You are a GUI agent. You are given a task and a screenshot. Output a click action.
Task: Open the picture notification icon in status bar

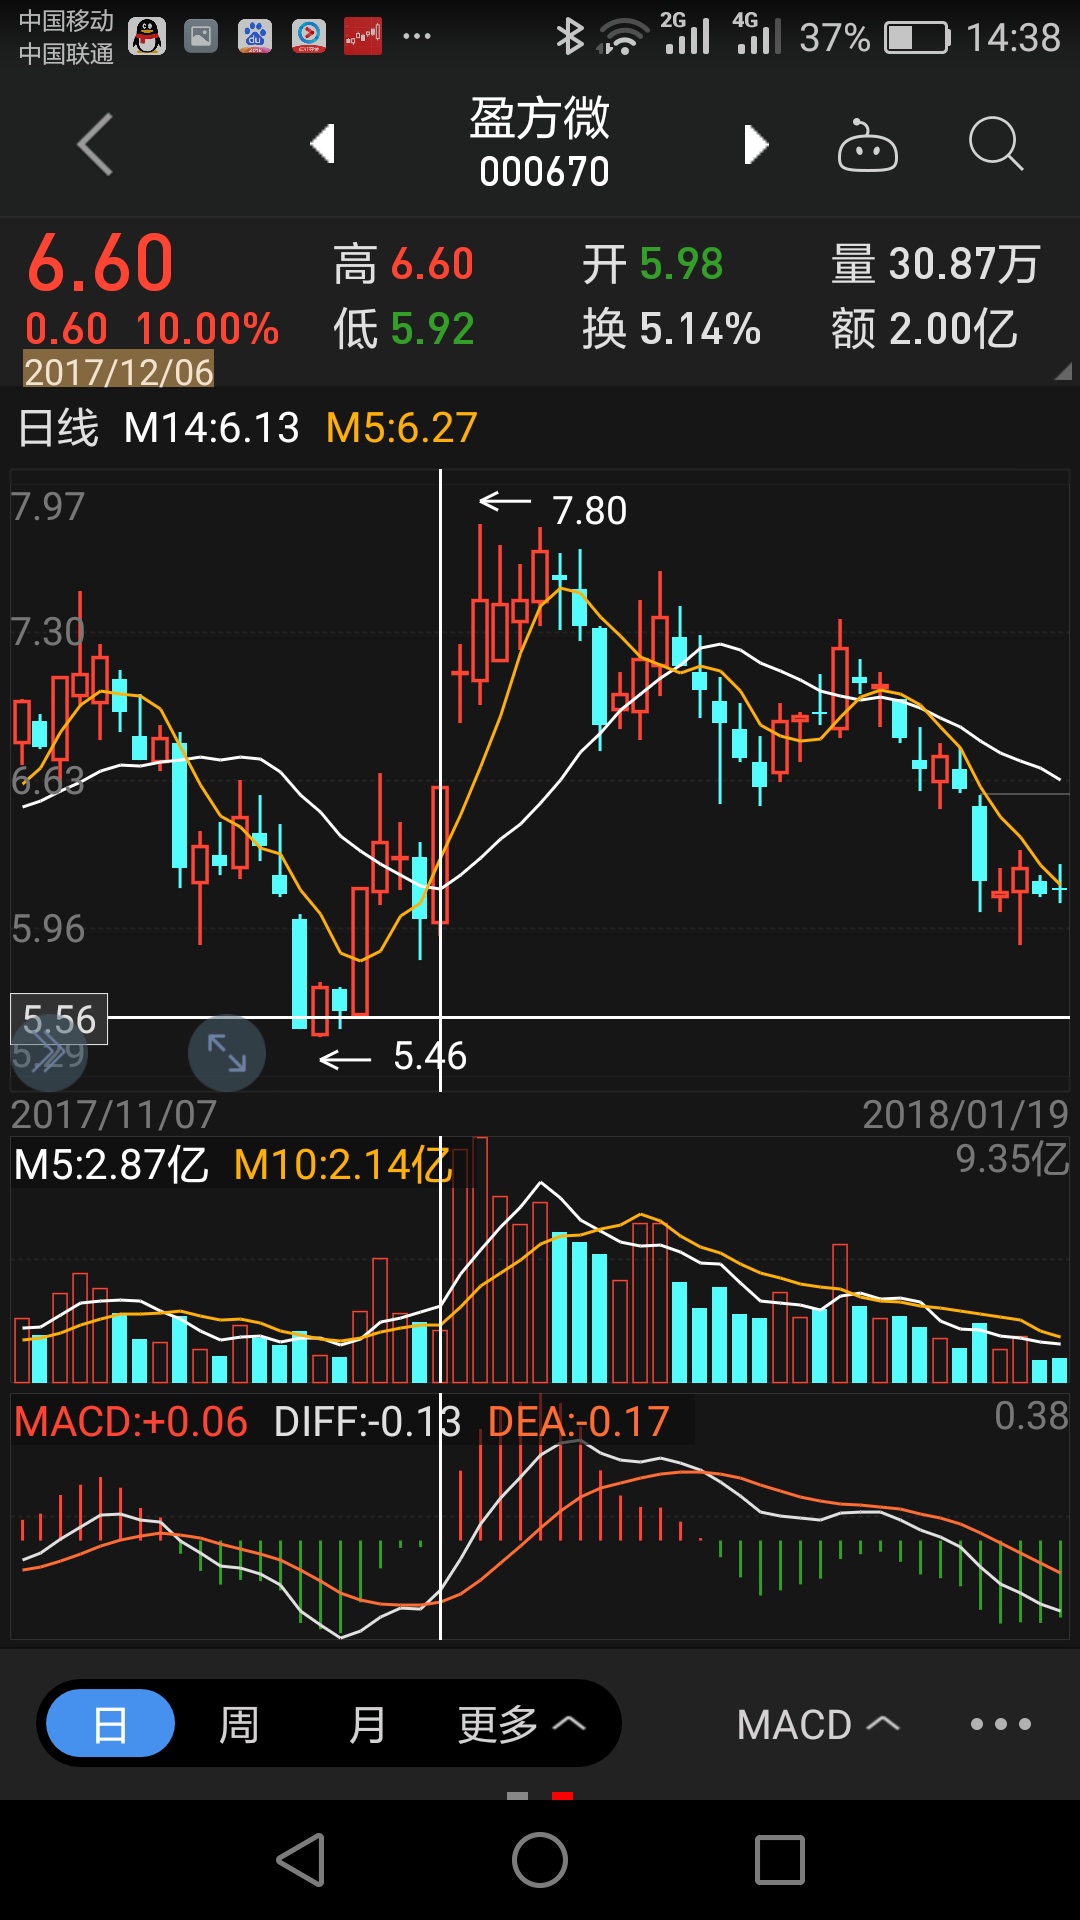coord(201,37)
